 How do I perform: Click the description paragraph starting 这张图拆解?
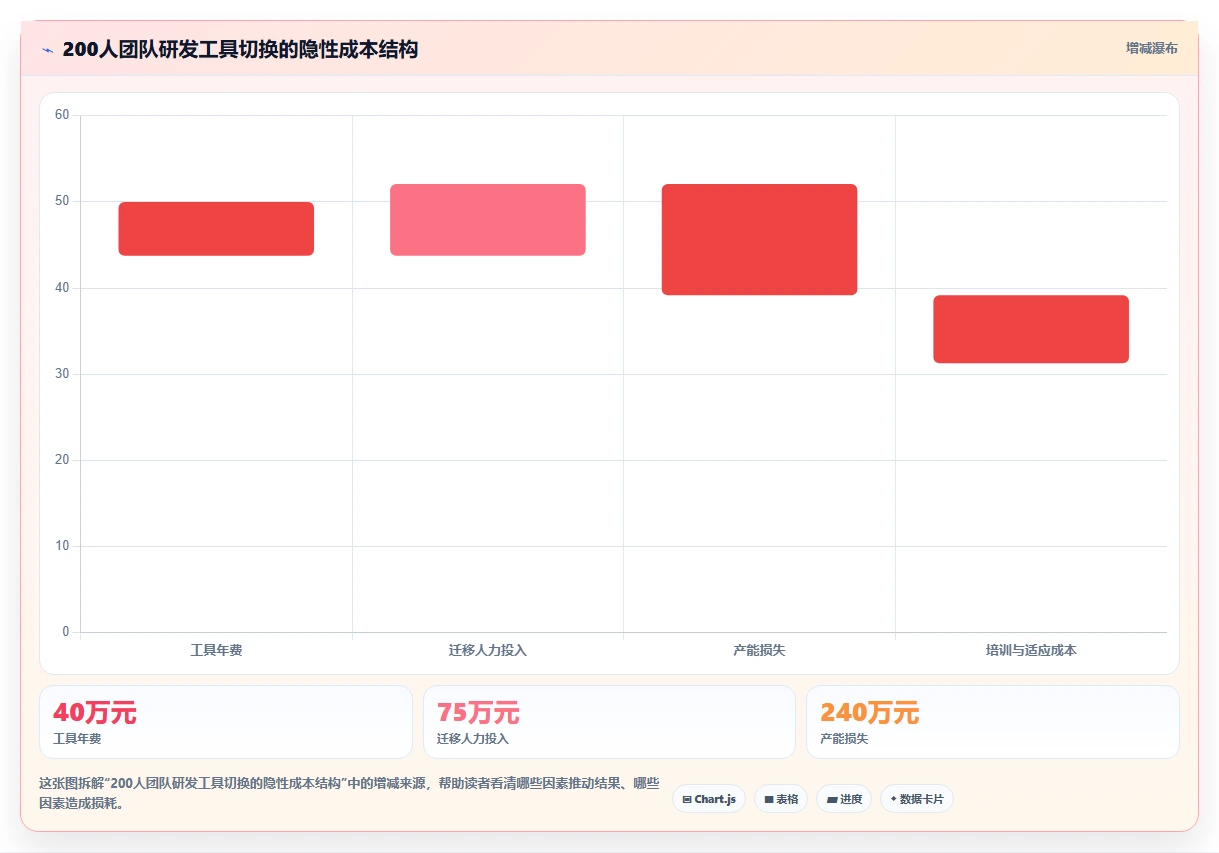(x=349, y=793)
